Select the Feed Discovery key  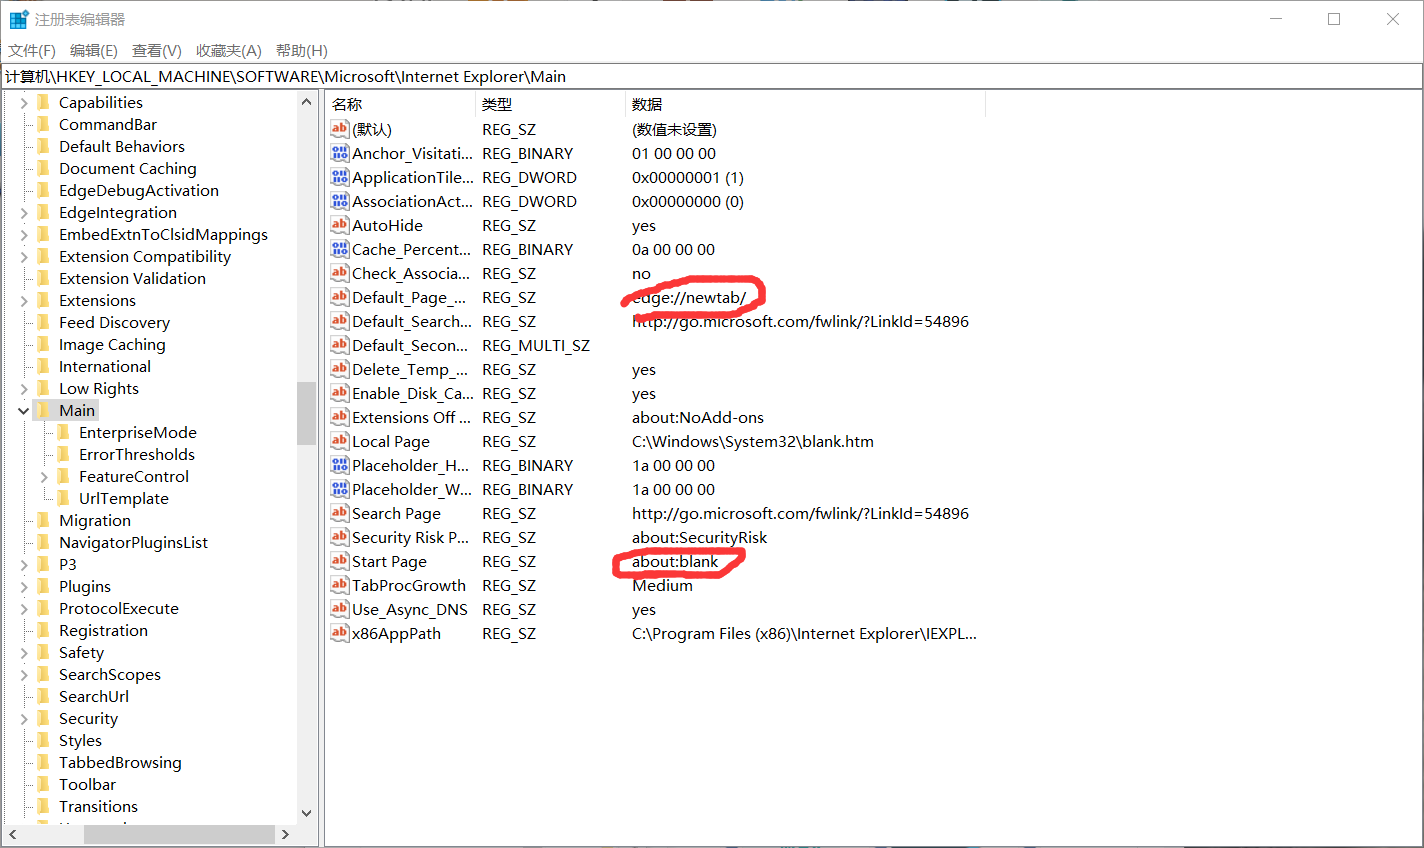pos(114,322)
